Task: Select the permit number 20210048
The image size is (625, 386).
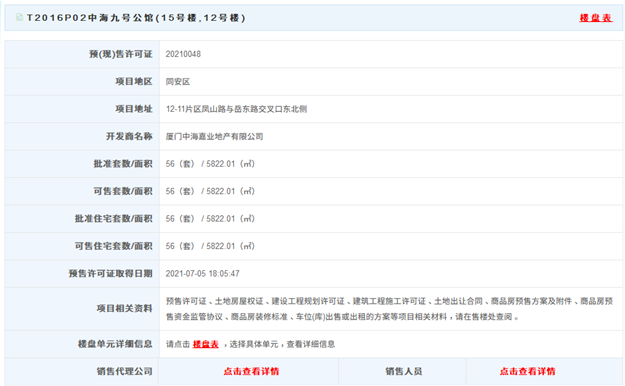Action: (x=183, y=54)
